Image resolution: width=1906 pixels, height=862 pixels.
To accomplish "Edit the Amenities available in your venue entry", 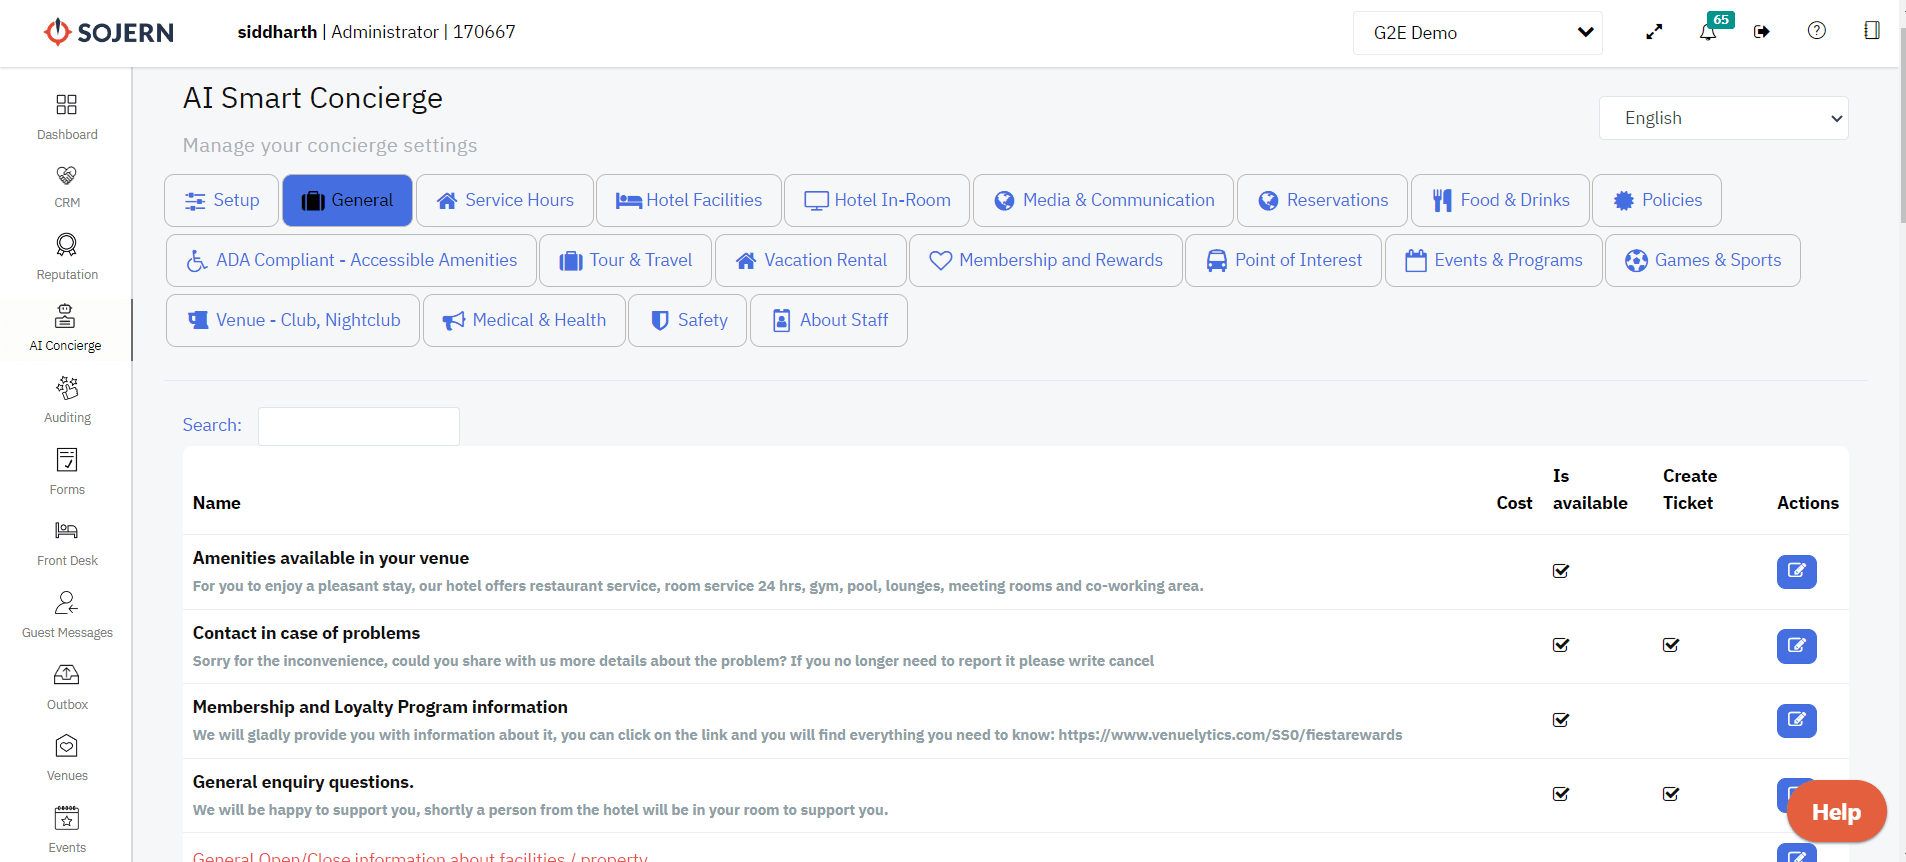I will tap(1796, 571).
